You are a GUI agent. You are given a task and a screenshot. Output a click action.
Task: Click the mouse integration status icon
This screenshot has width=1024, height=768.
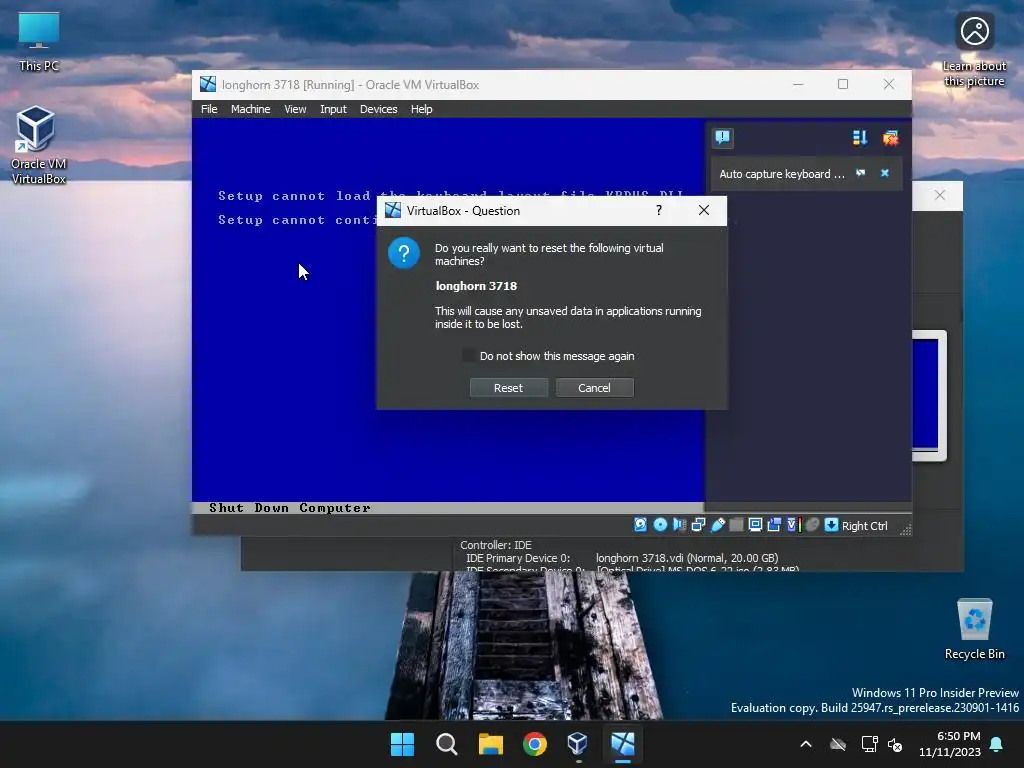pos(812,525)
